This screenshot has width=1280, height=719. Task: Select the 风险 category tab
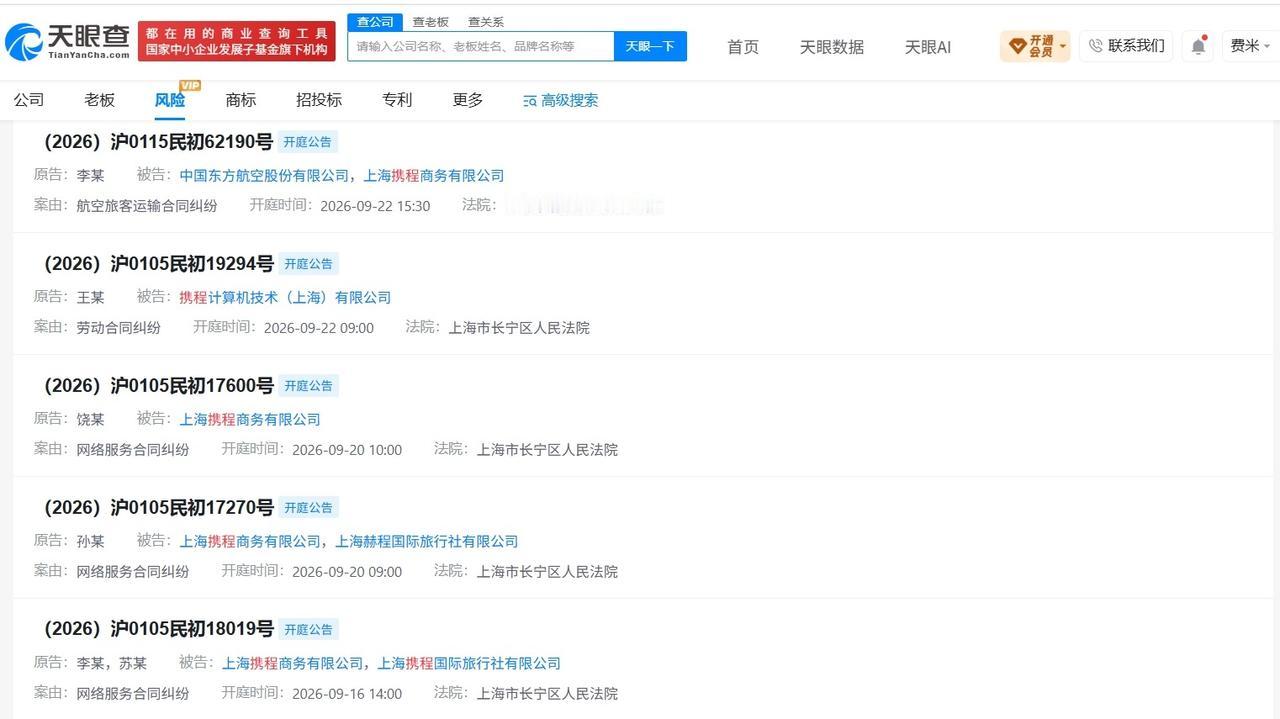click(x=170, y=100)
